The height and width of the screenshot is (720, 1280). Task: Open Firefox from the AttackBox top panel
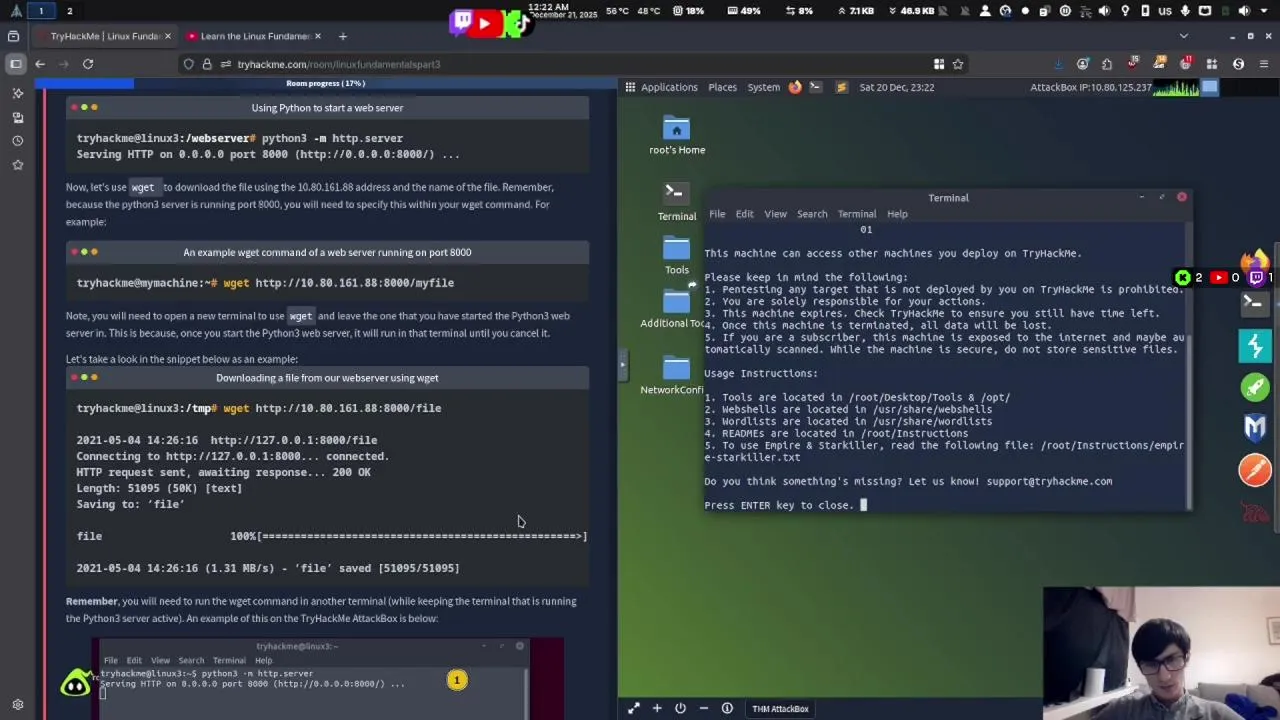pyautogui.click(x=795, y=87)
